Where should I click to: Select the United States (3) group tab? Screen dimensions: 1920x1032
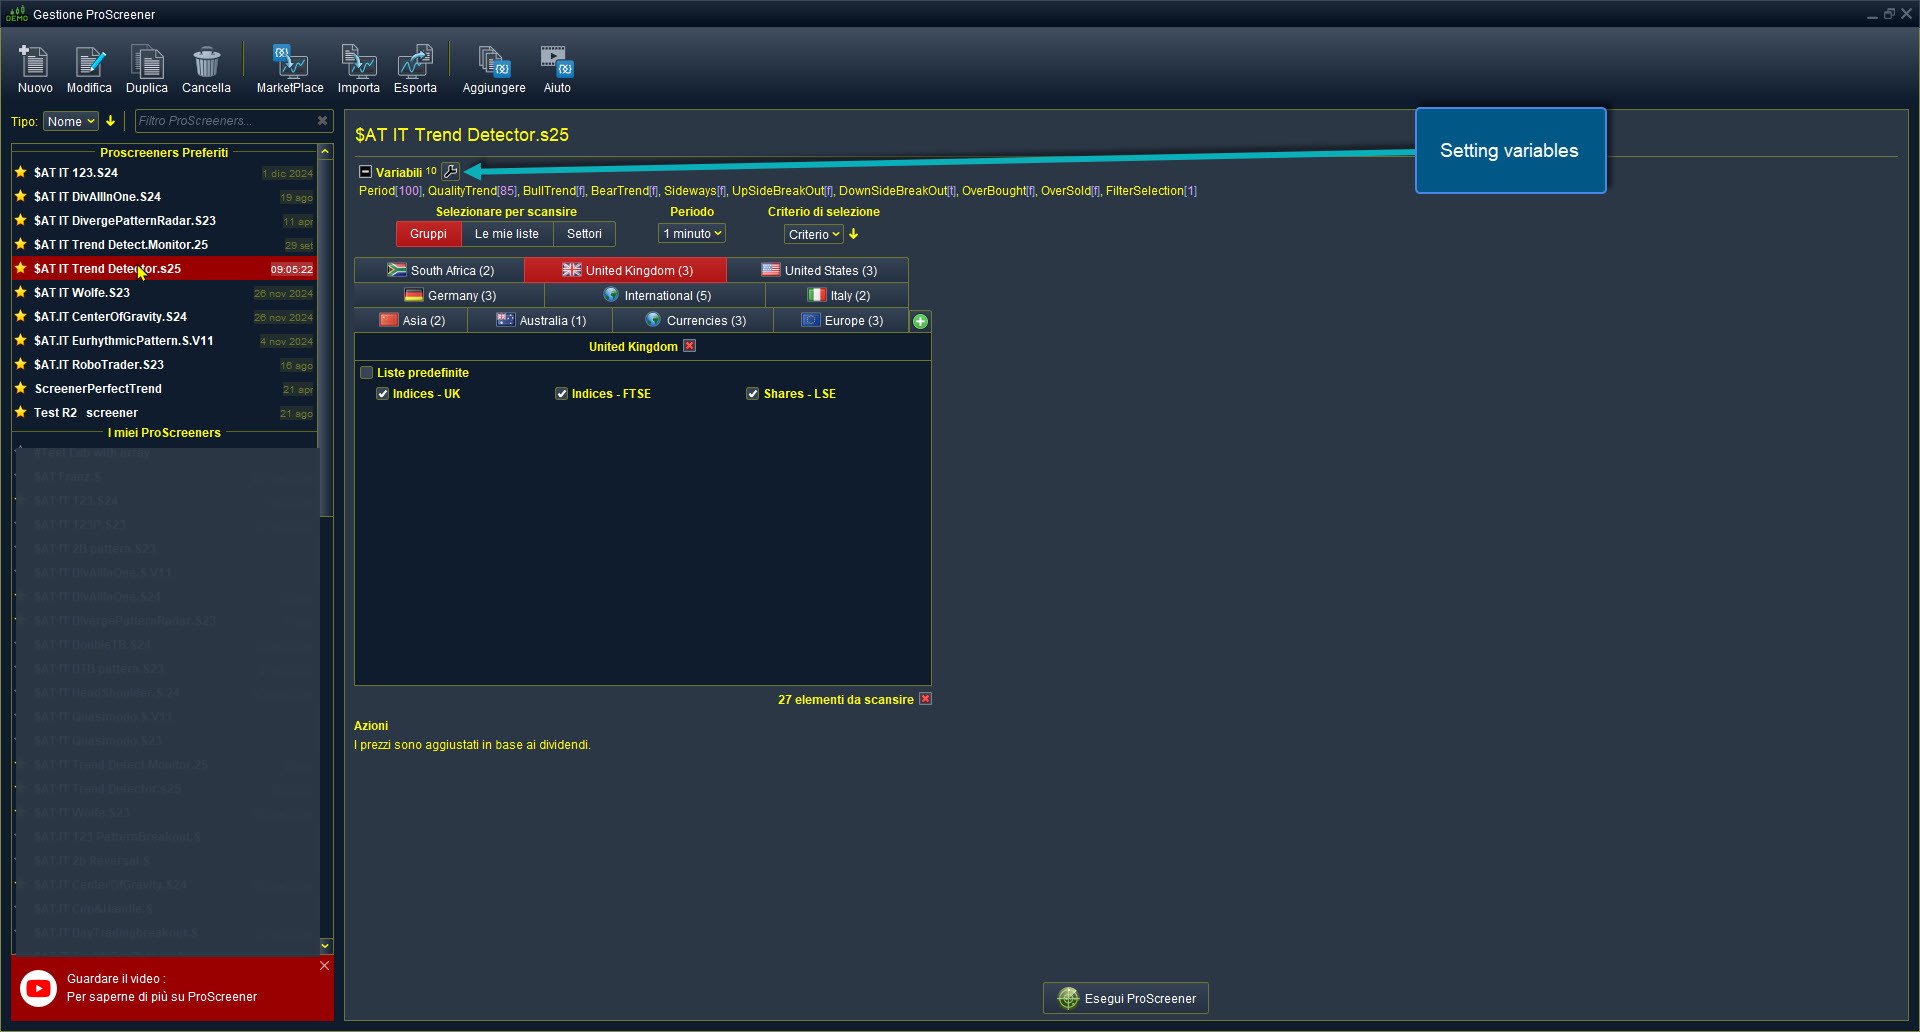818,271
